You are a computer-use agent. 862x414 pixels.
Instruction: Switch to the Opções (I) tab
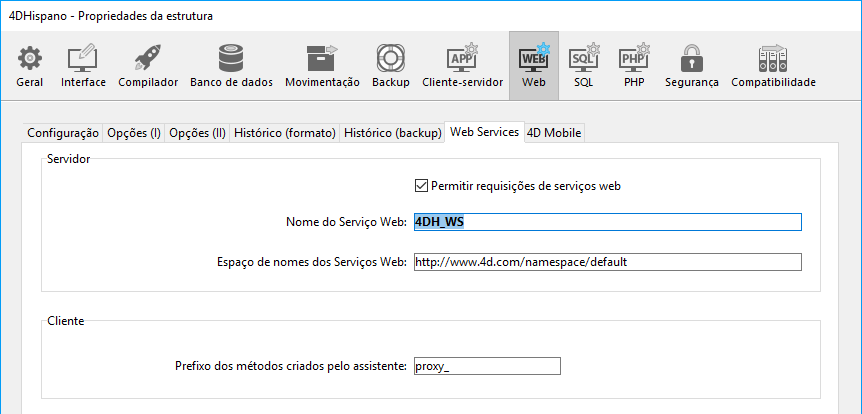pos(134,133)
